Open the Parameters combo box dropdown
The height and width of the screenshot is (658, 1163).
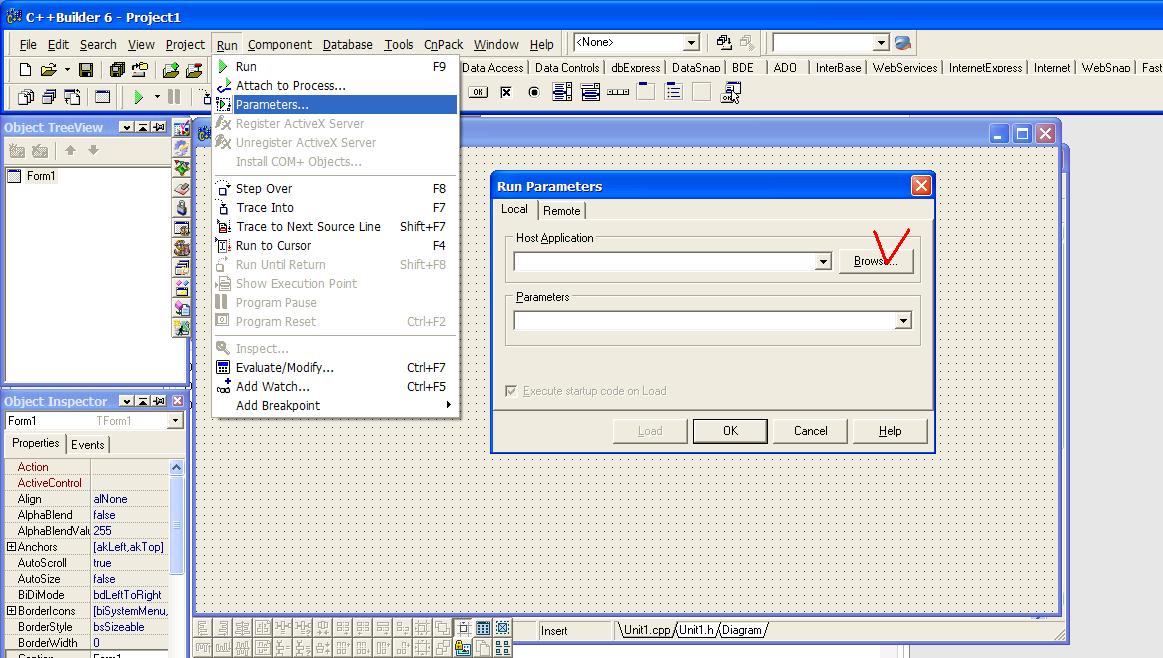pyautogui.click(x=903, y=321)
